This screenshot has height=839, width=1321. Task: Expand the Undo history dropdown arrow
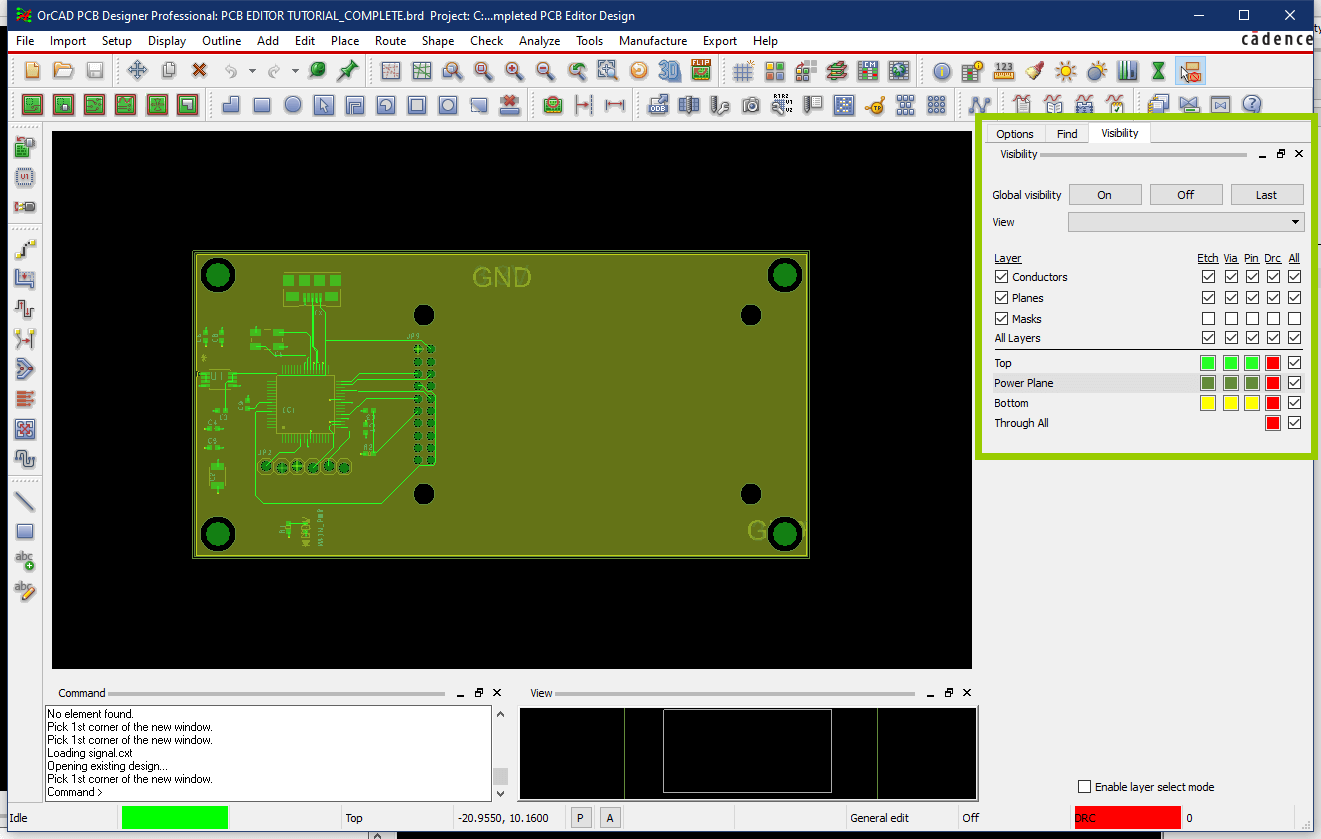click(252, 71)
